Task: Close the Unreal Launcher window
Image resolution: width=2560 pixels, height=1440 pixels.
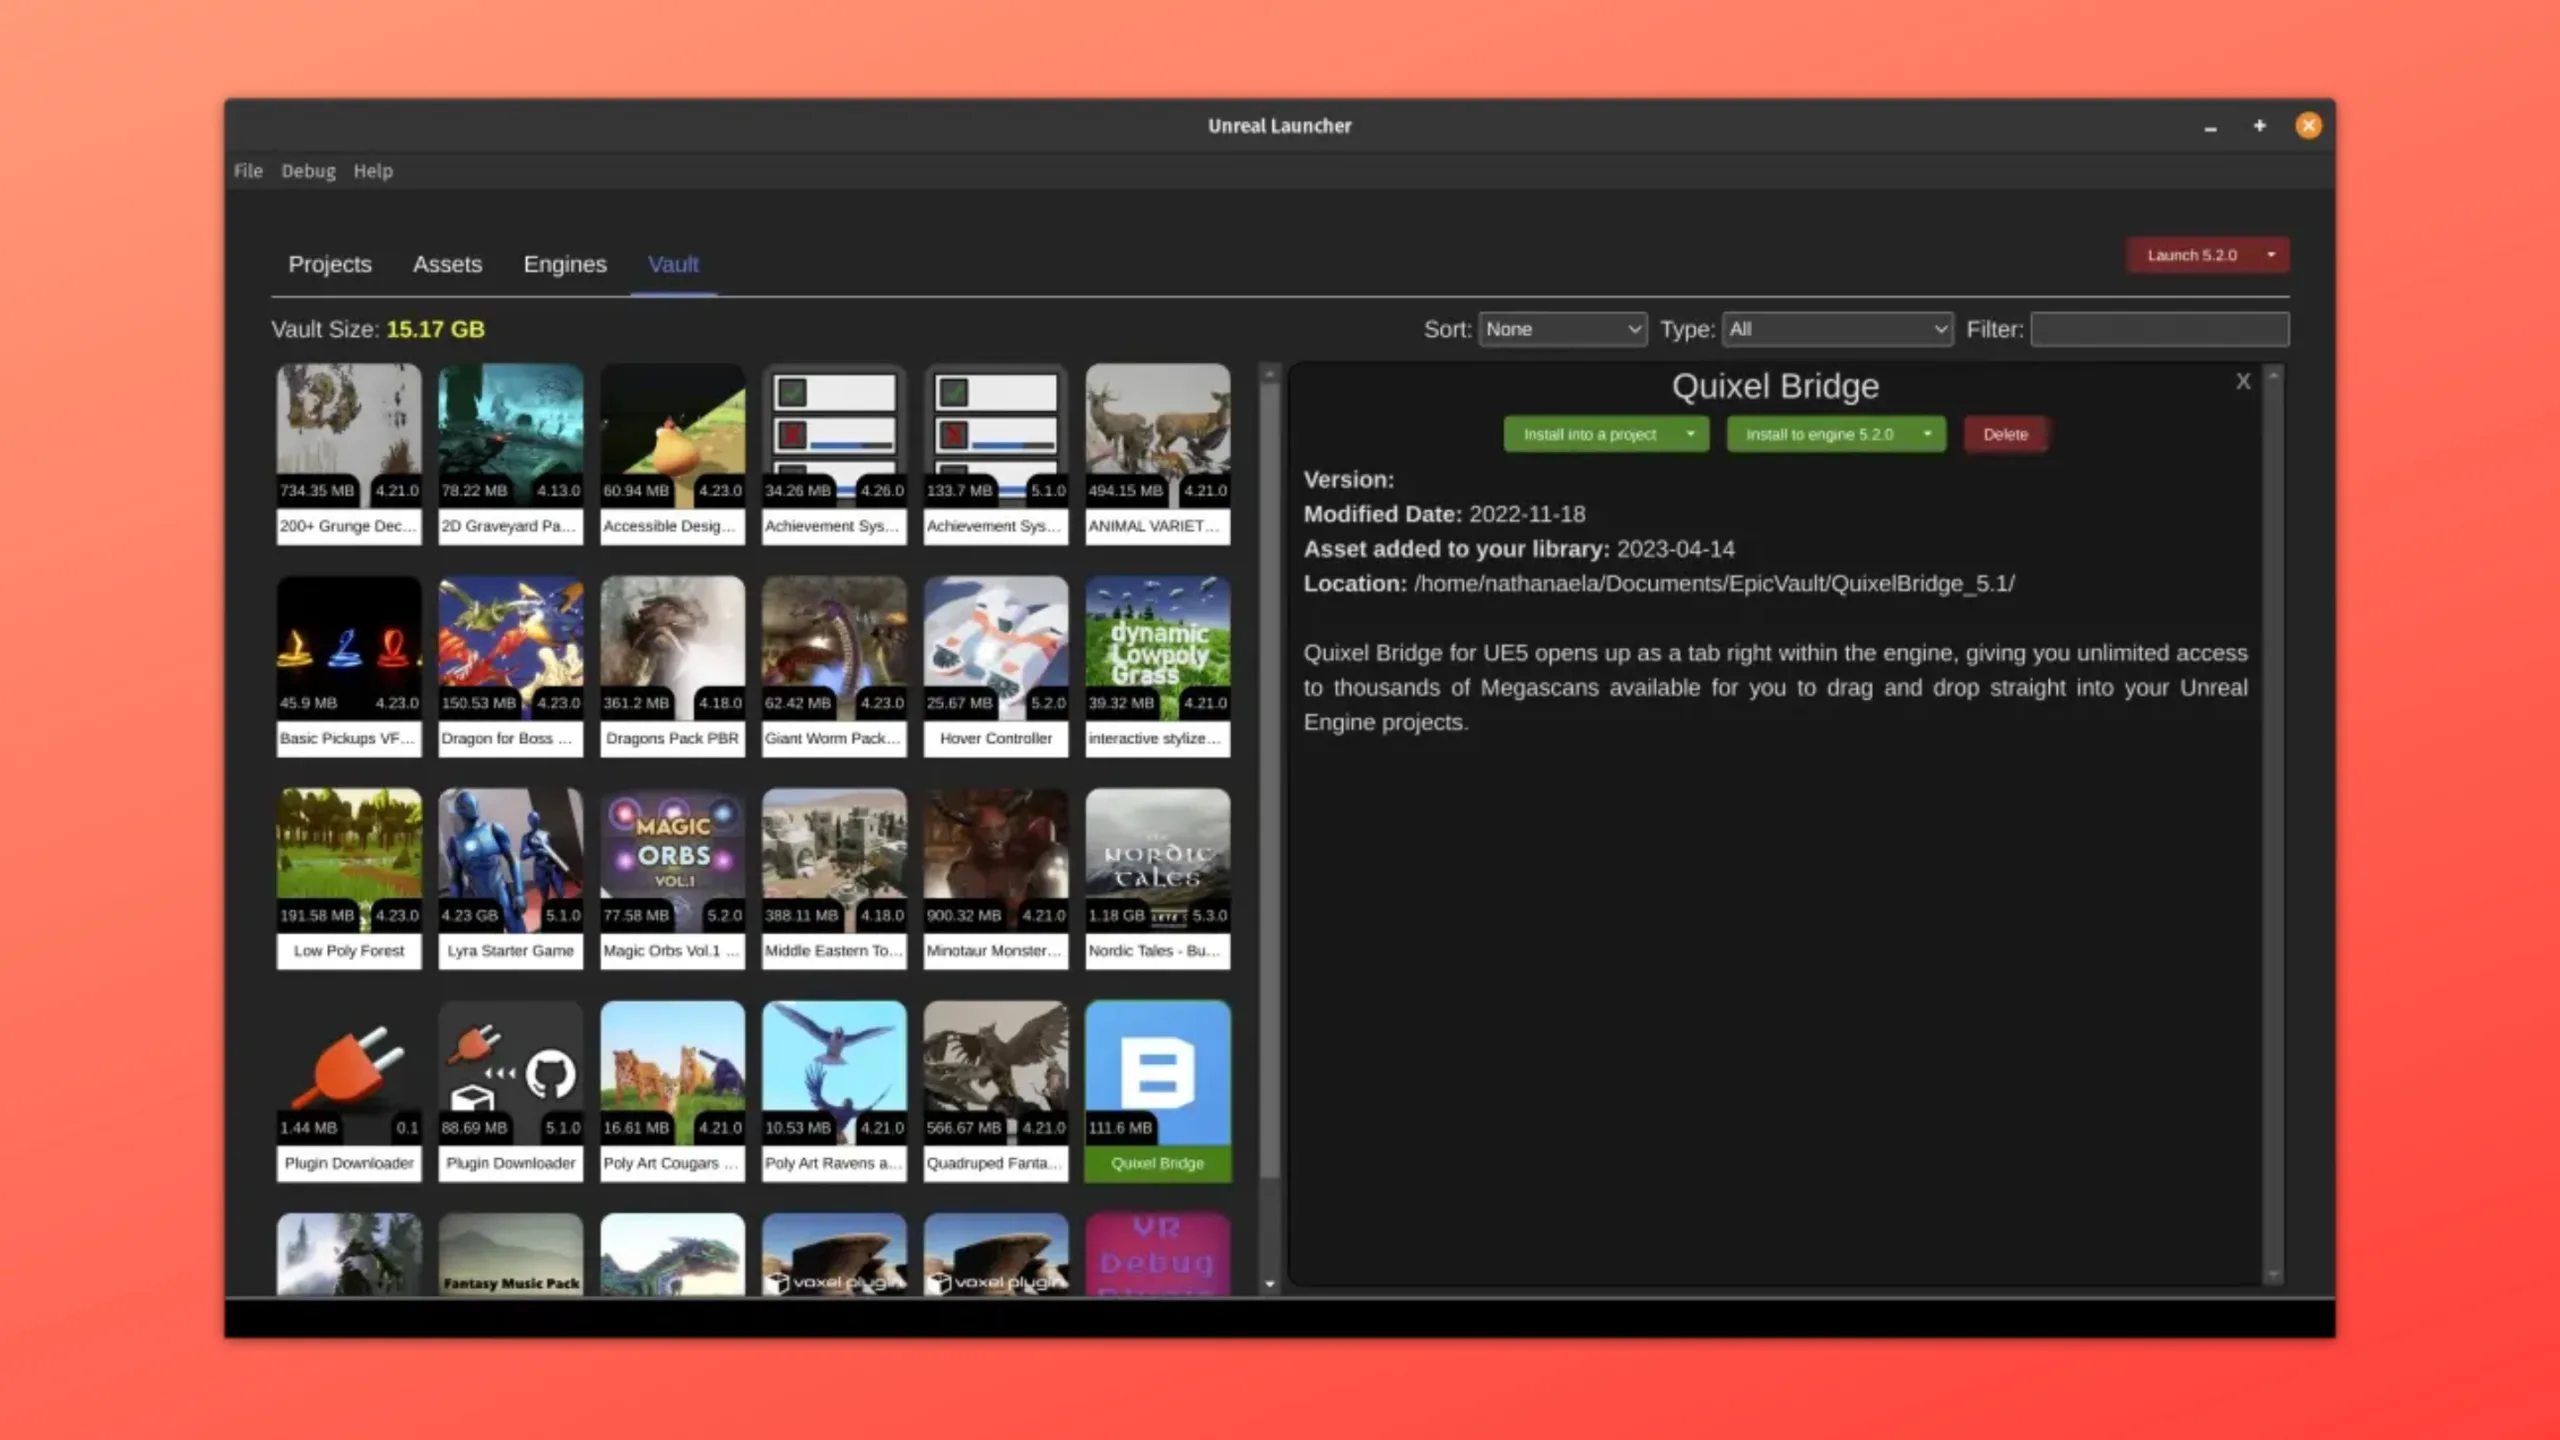Action: 2308,126
